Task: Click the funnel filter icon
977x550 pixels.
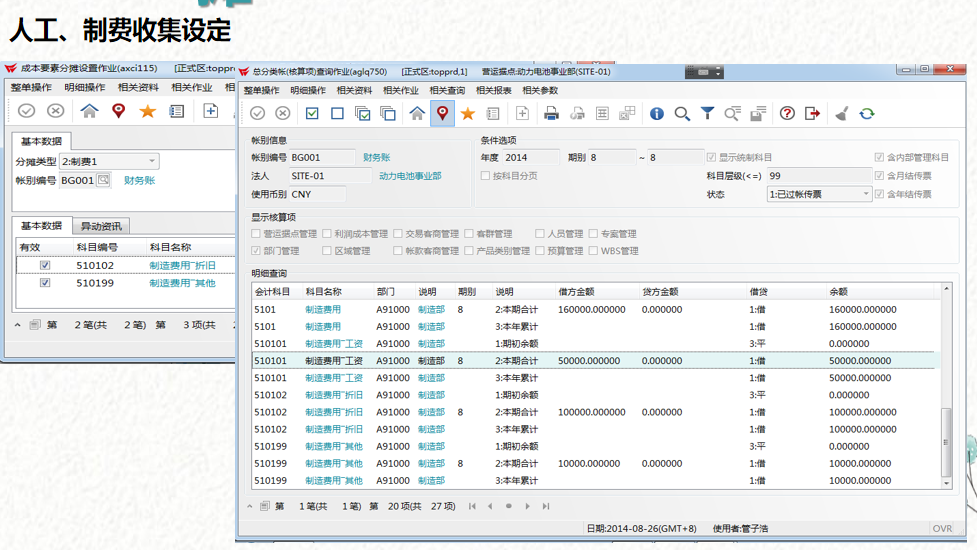Action: coord(707,114)
